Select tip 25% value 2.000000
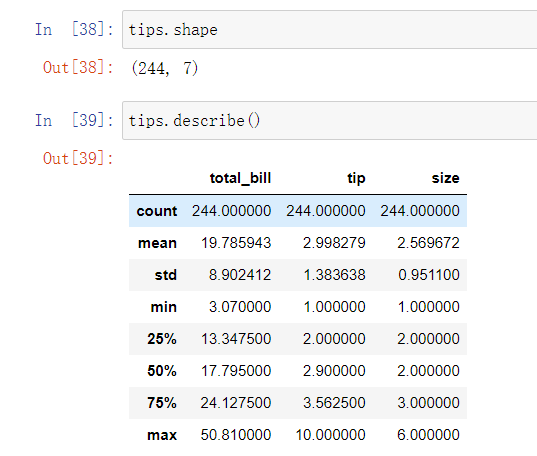 coord(334,339)
